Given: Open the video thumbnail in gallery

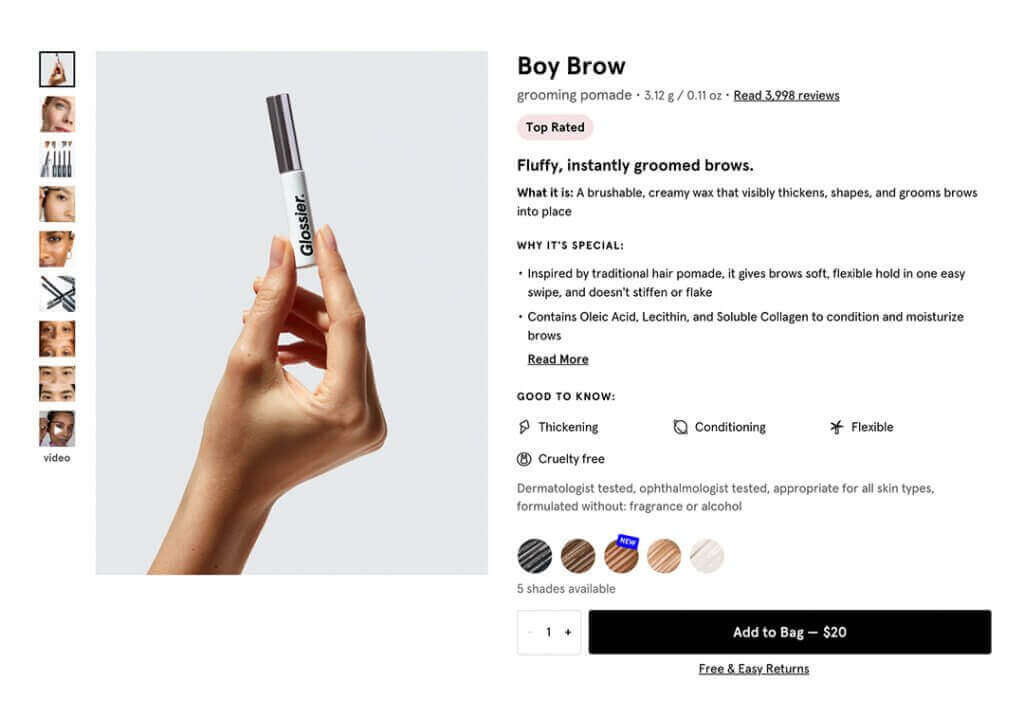Looking at the screenshot, I should point(57,429).
